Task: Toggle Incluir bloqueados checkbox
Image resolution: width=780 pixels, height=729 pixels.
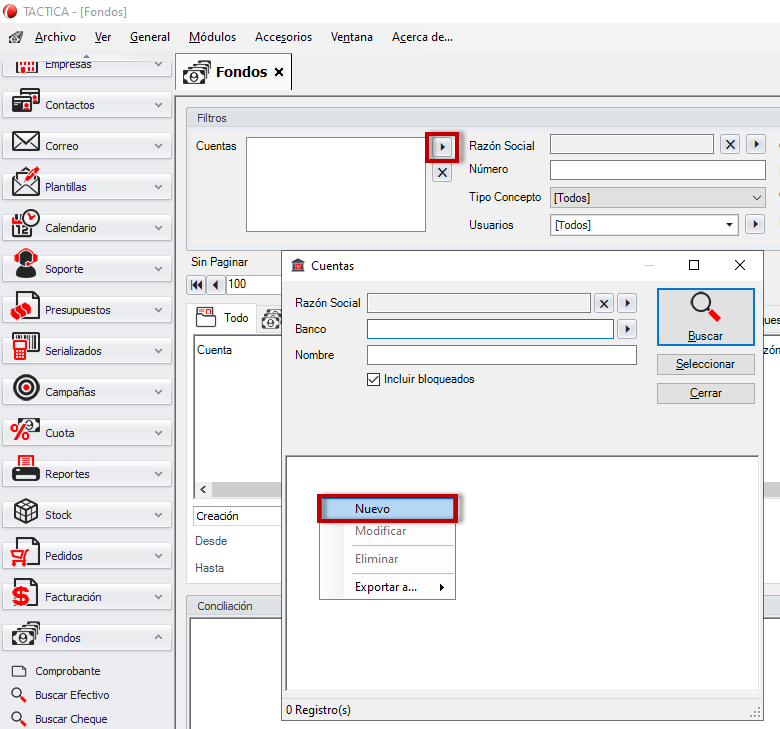Action: [373, 380]
